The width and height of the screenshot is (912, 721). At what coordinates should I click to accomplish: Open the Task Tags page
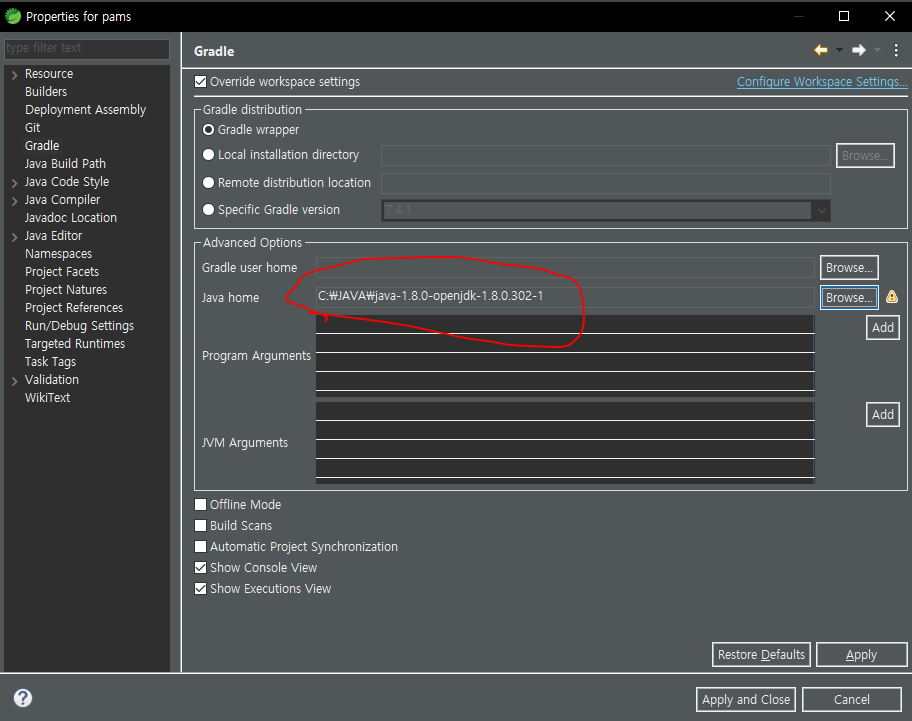click(x=50, y=362)
